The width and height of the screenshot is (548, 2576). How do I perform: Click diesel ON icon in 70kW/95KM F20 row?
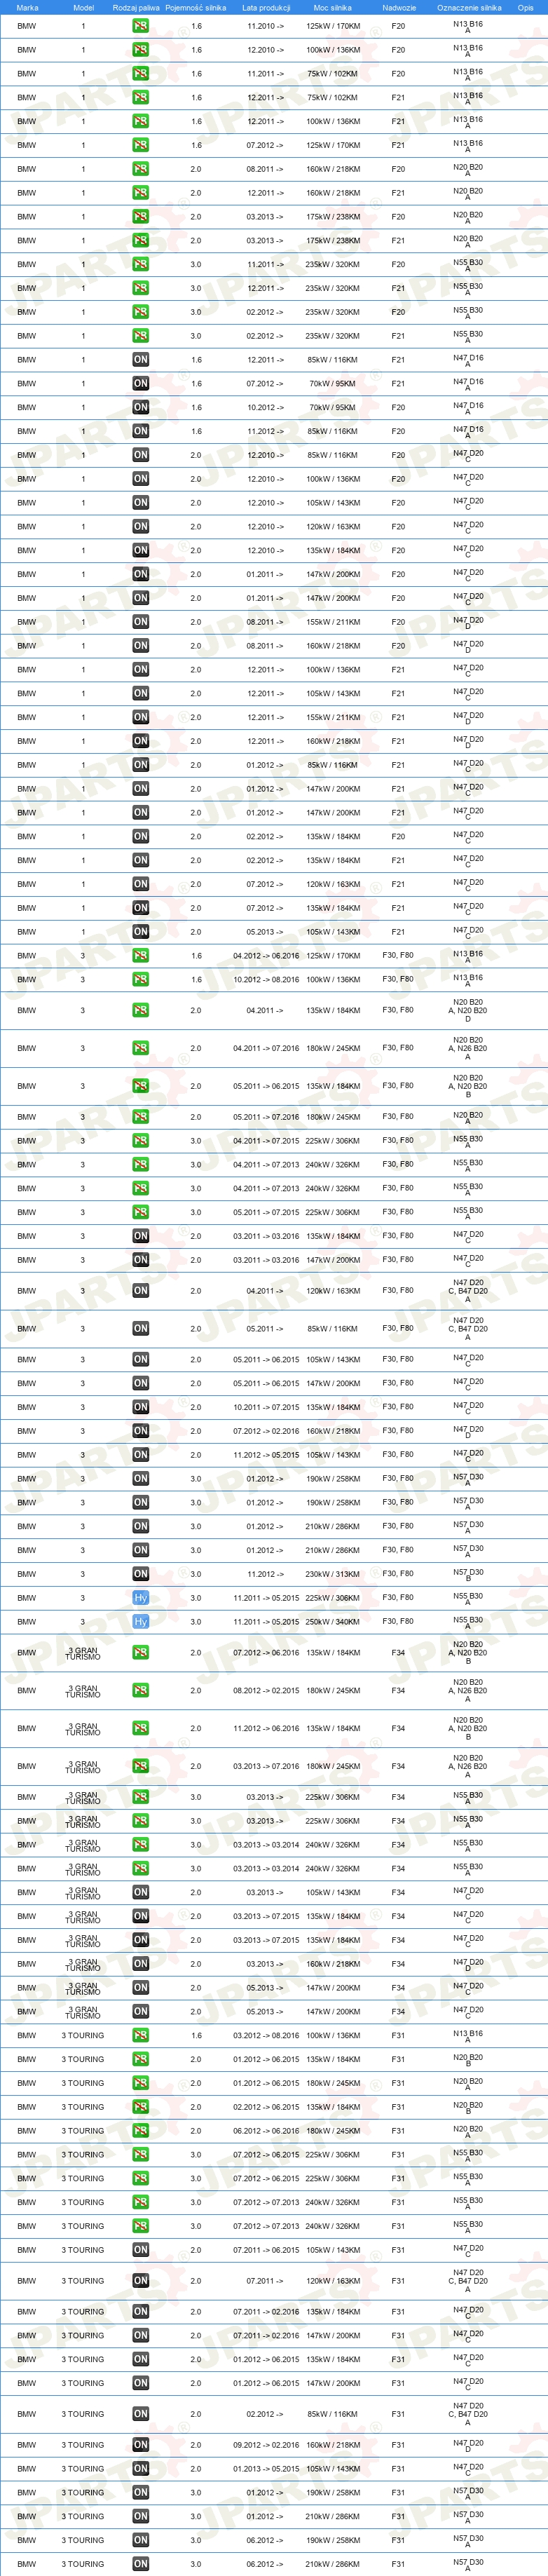[x=141, y=408]
